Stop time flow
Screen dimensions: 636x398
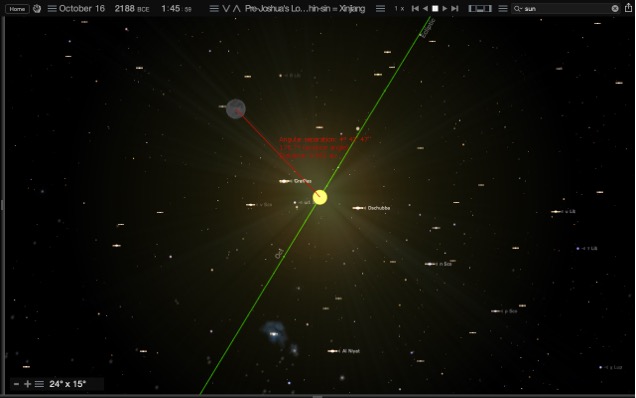(x=435, y=9)
